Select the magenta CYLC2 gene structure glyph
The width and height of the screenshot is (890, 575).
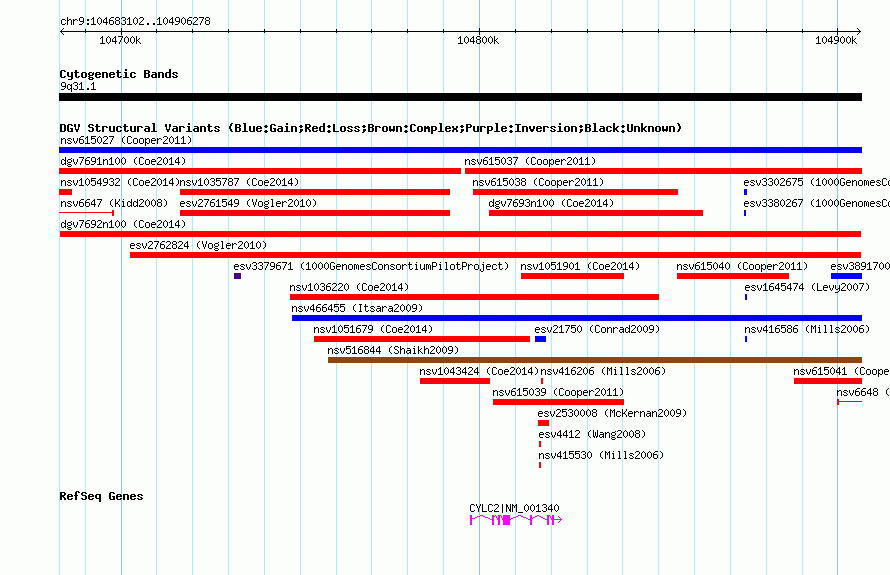click(x=516, y=520)
